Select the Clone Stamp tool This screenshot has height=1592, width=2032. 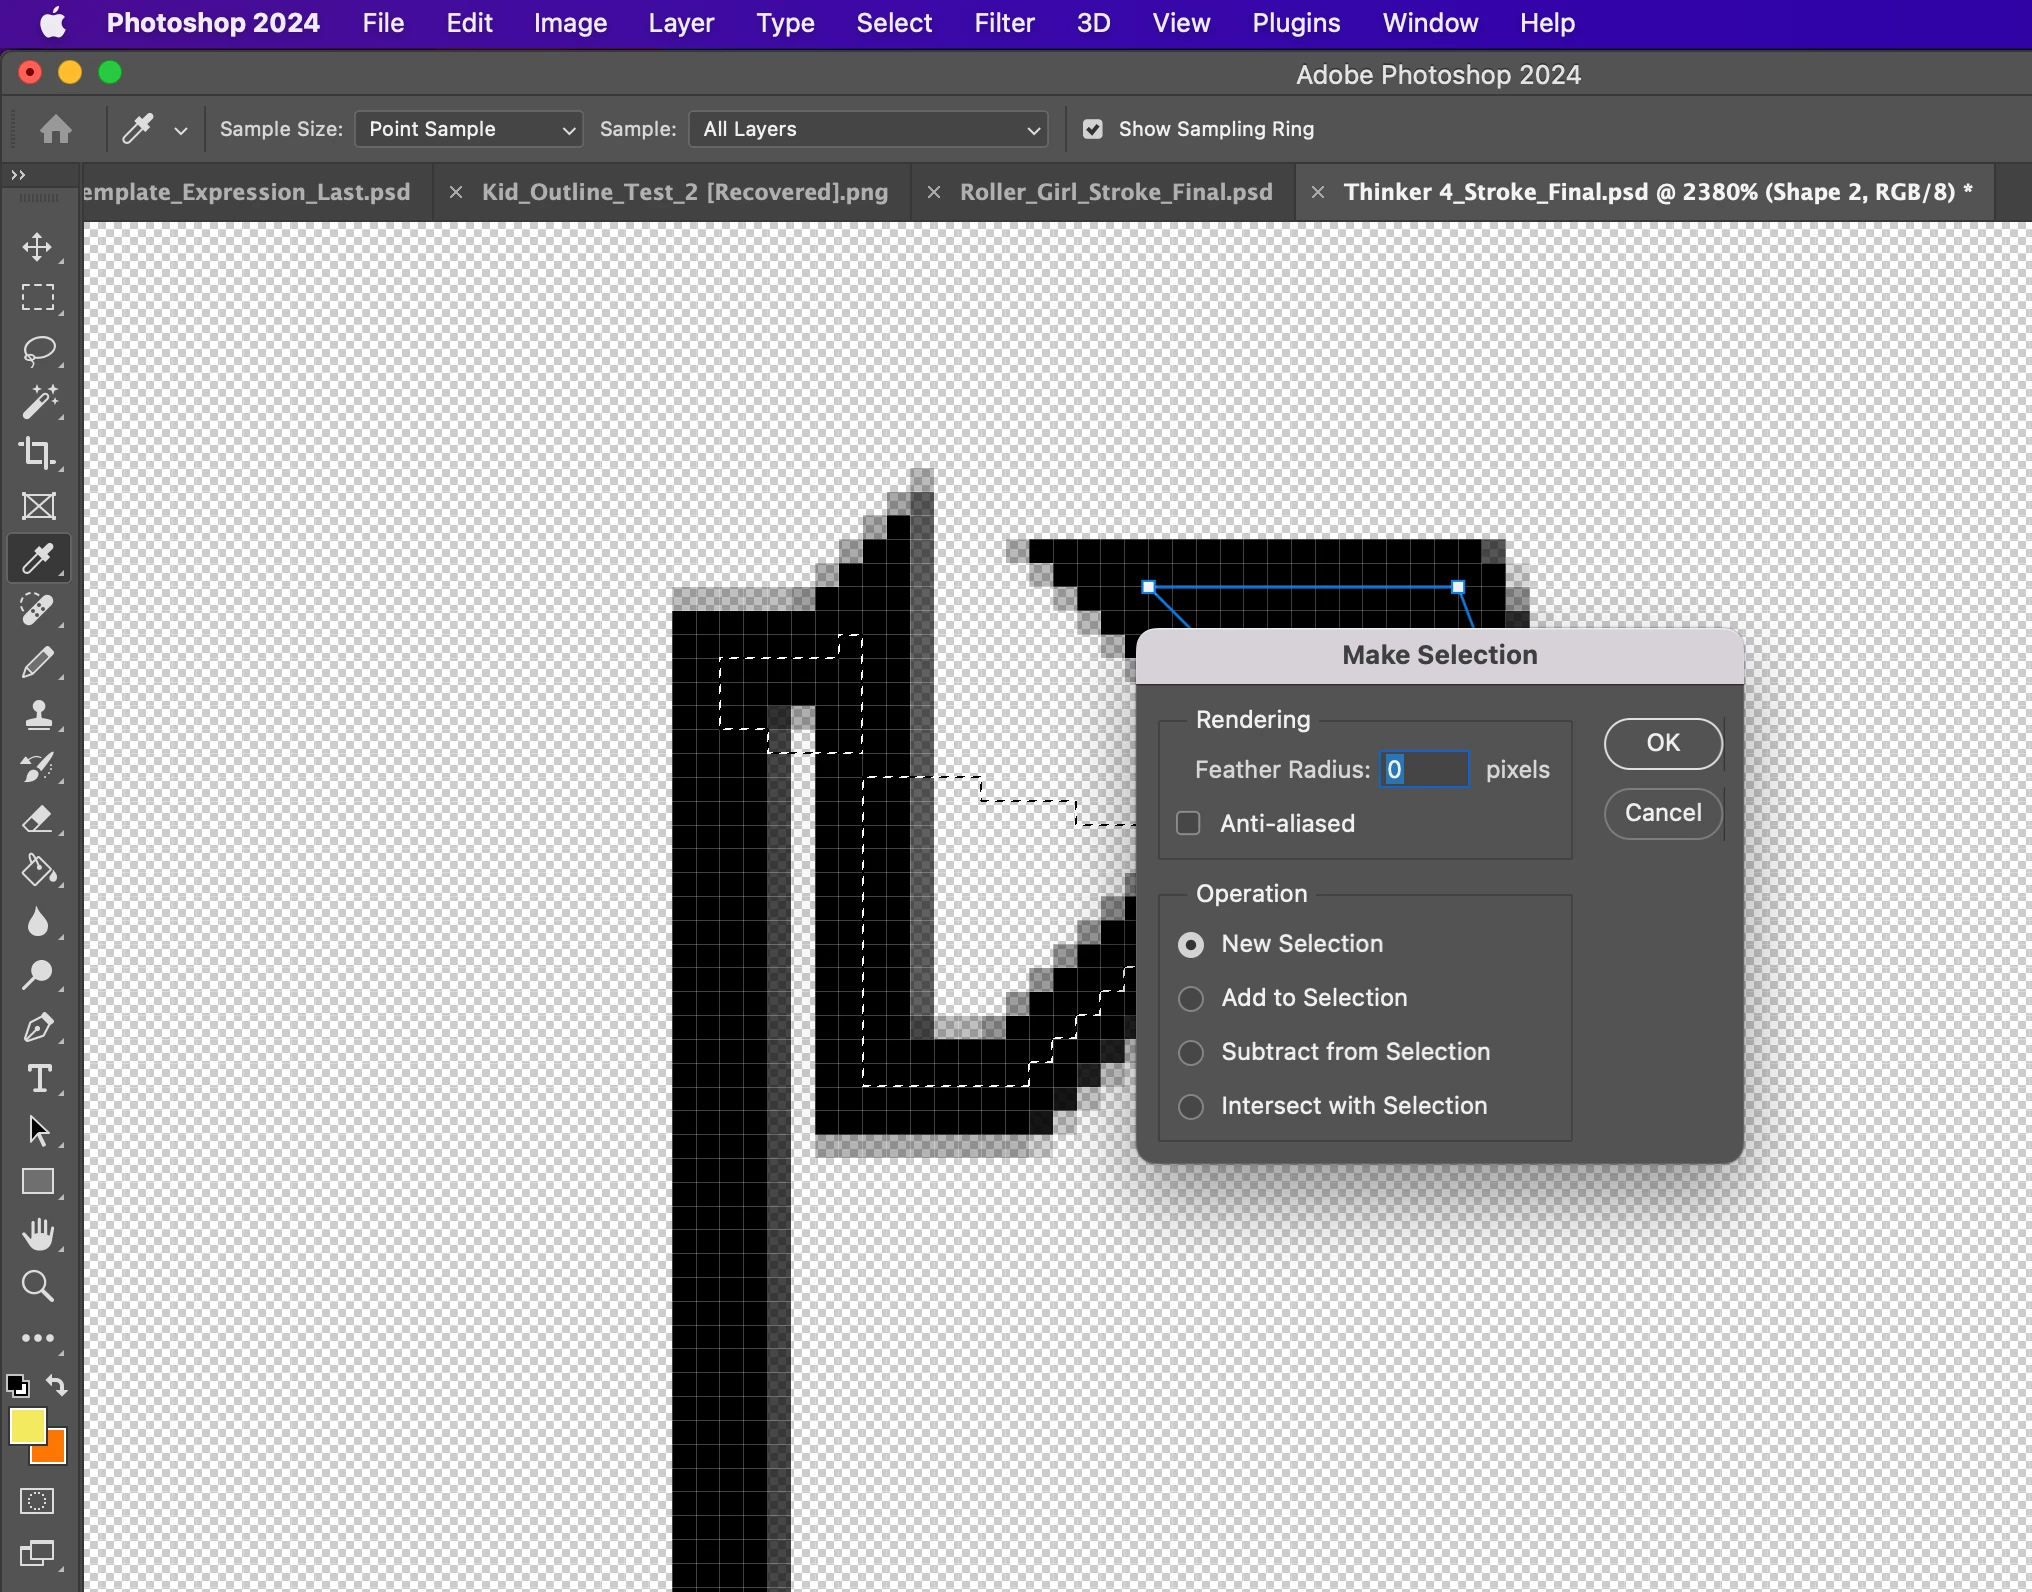point(38,715)
